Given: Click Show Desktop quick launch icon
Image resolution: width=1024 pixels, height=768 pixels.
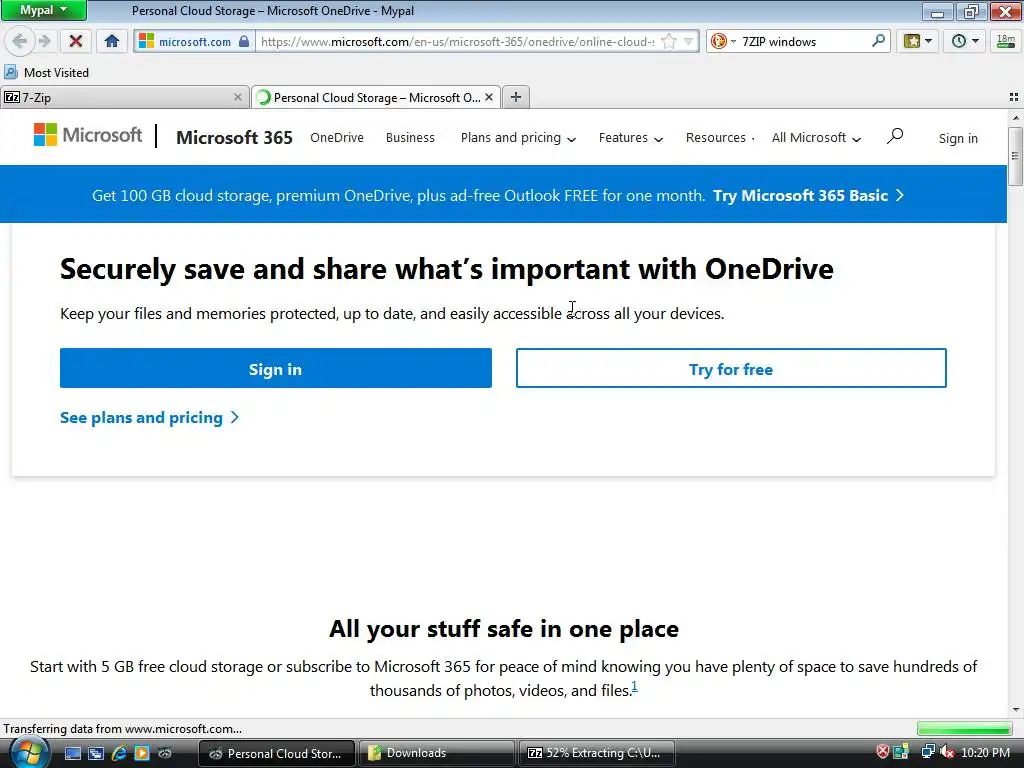Looking at the screenshot, I should [72, 753].
